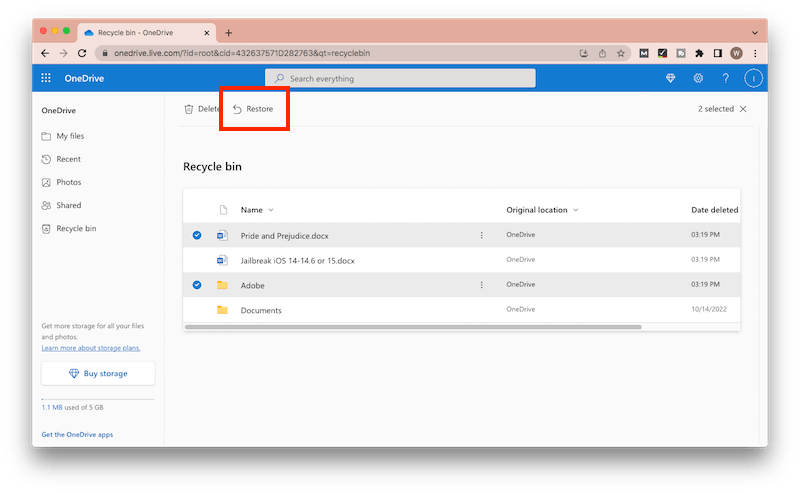
Task: Go back in browser
Action: coord(45,53)
